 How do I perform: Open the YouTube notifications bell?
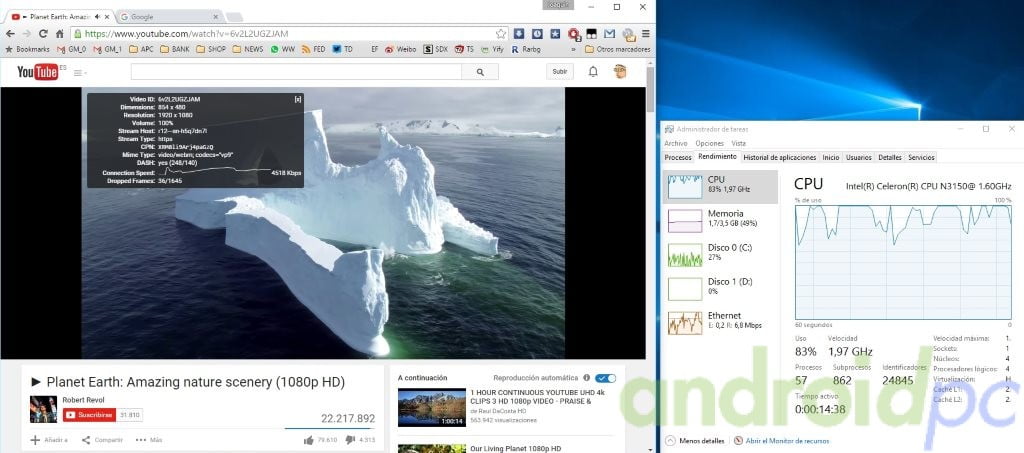click(x=593, y=72)
